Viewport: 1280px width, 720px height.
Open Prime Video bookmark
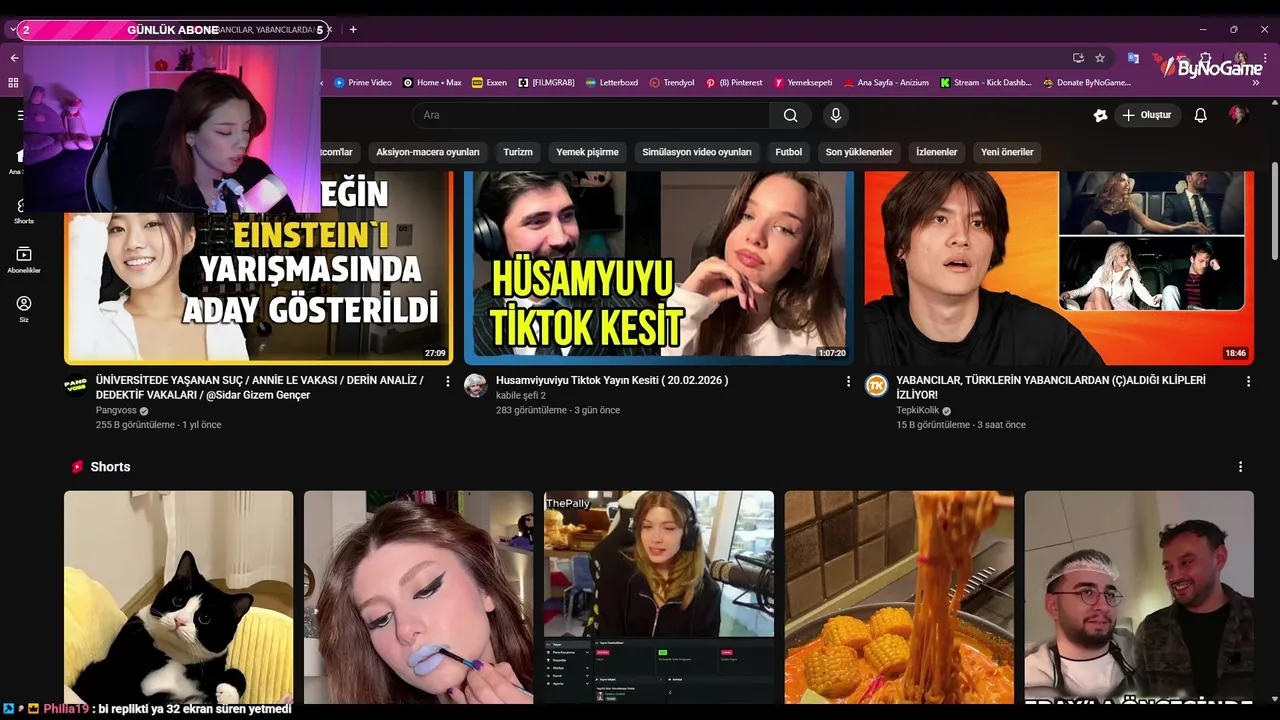click(x=362, y=83)
